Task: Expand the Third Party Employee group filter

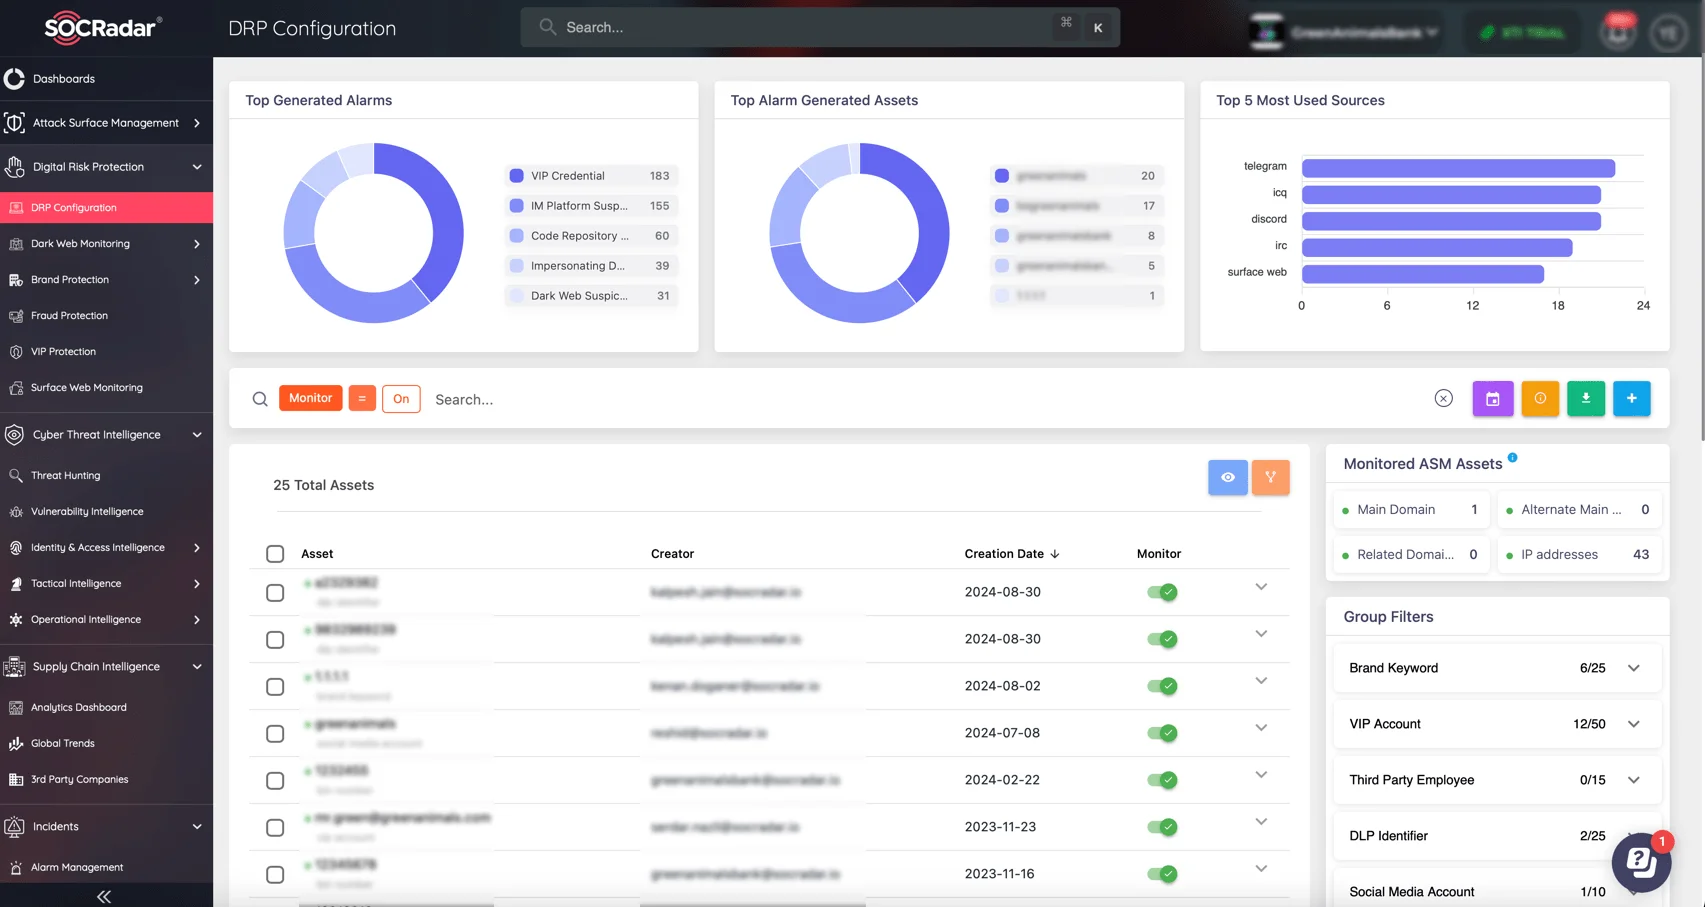Action: (x=1633, y=780)
